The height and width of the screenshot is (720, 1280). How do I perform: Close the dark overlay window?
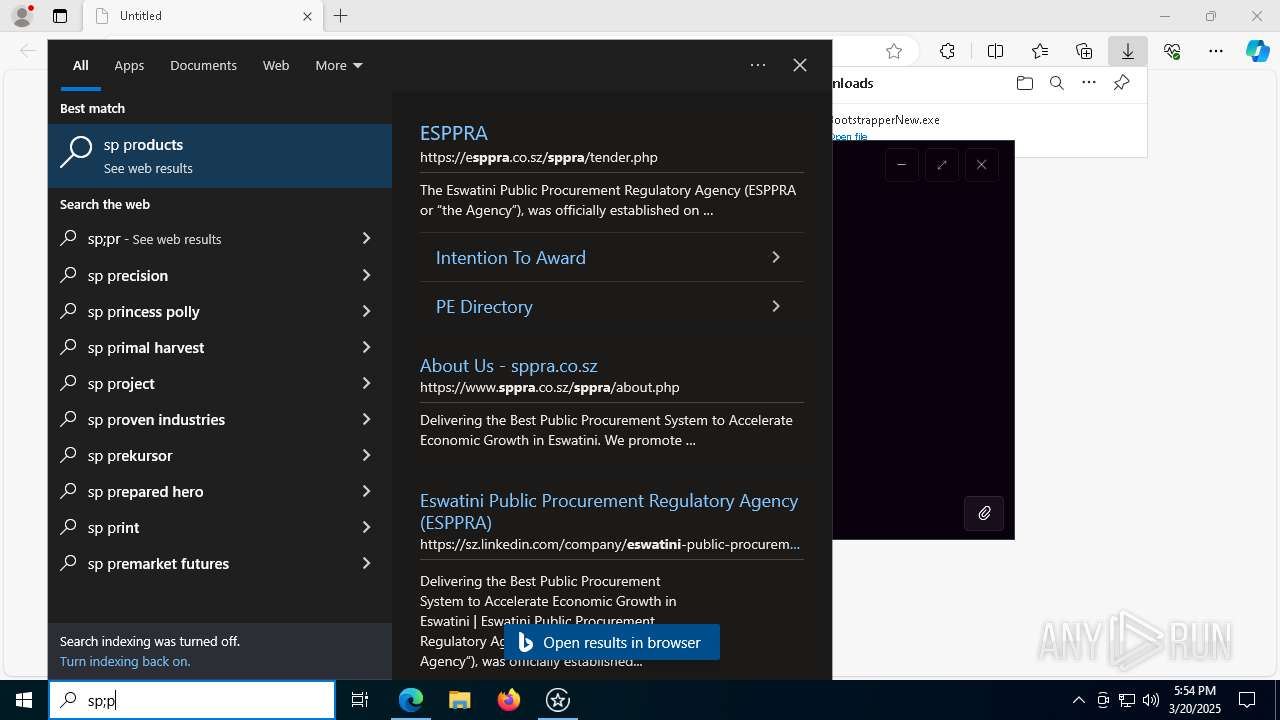click(x=981, y=165)
